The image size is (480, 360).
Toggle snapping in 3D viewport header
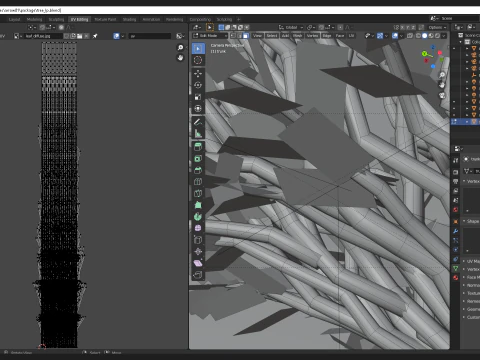click(321, 27)
